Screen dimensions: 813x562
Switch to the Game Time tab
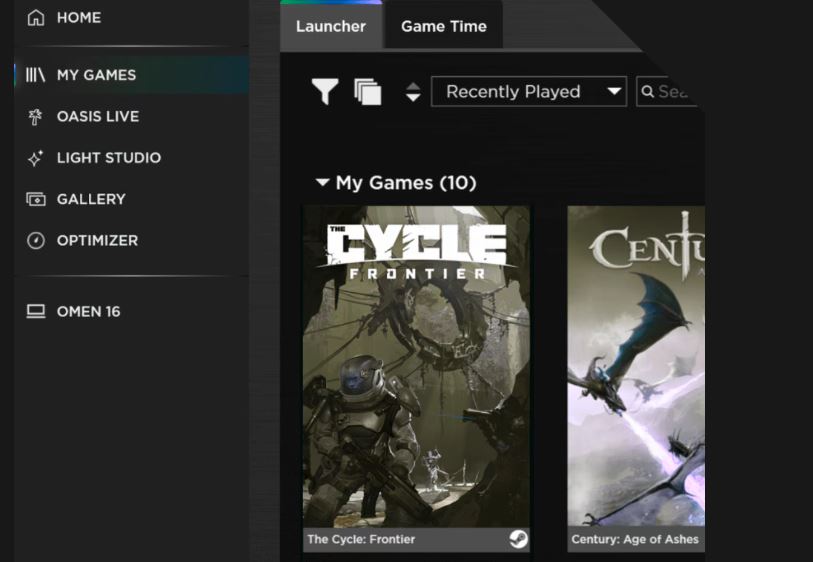click(444, 26)
